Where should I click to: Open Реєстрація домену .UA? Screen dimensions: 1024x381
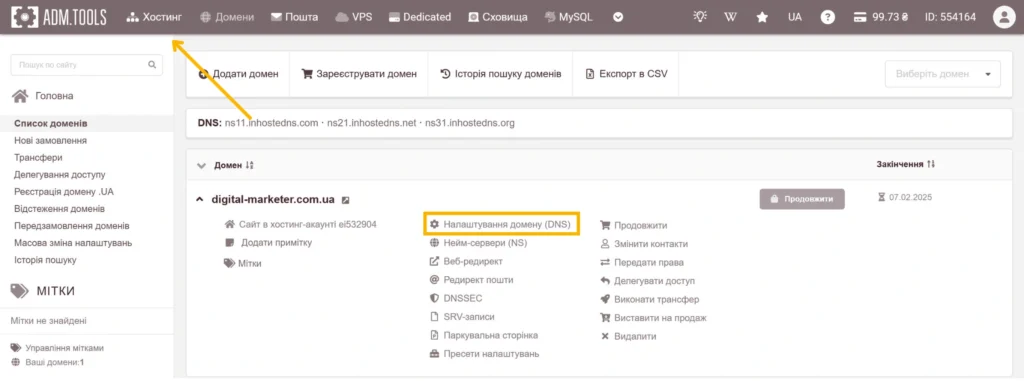[64, 191]
